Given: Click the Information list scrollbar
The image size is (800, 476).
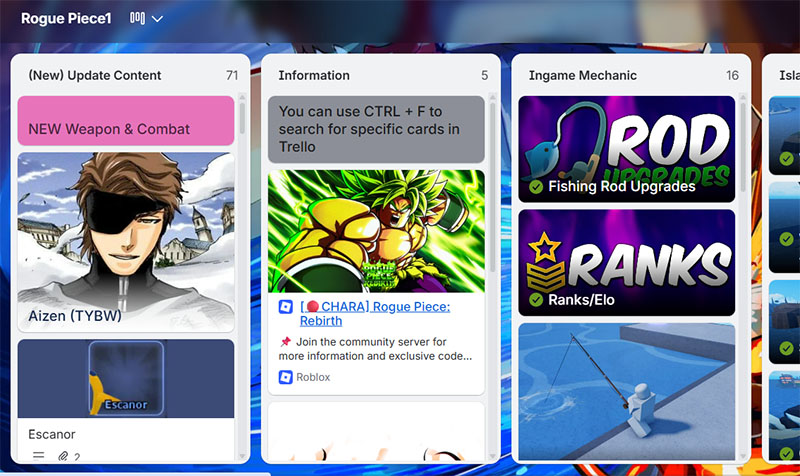Looking at the screenshot, I should coord(492,187).
